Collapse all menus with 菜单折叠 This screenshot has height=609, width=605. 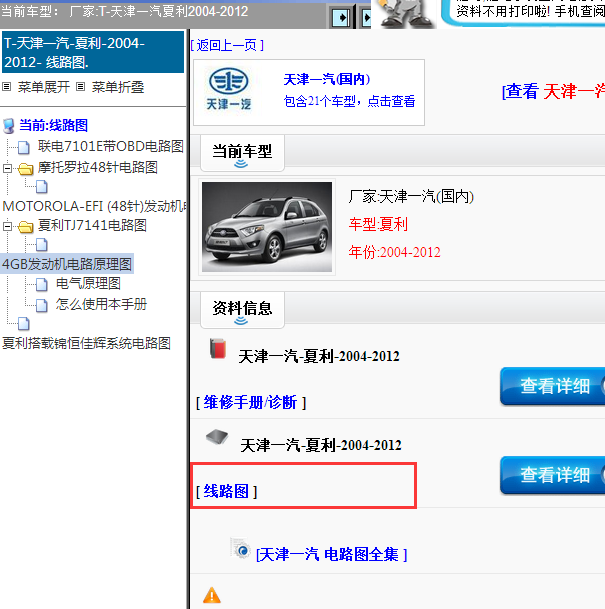pos(118,87)
